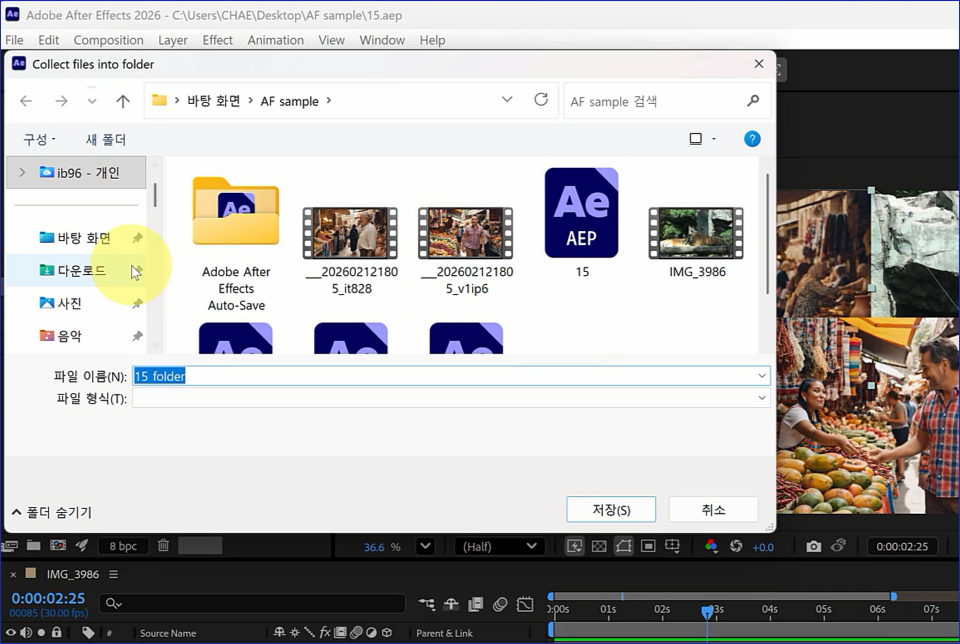Open the 15 AEP project file icon
The height and width of the screenshot is (644, 960).
[581, 213]
